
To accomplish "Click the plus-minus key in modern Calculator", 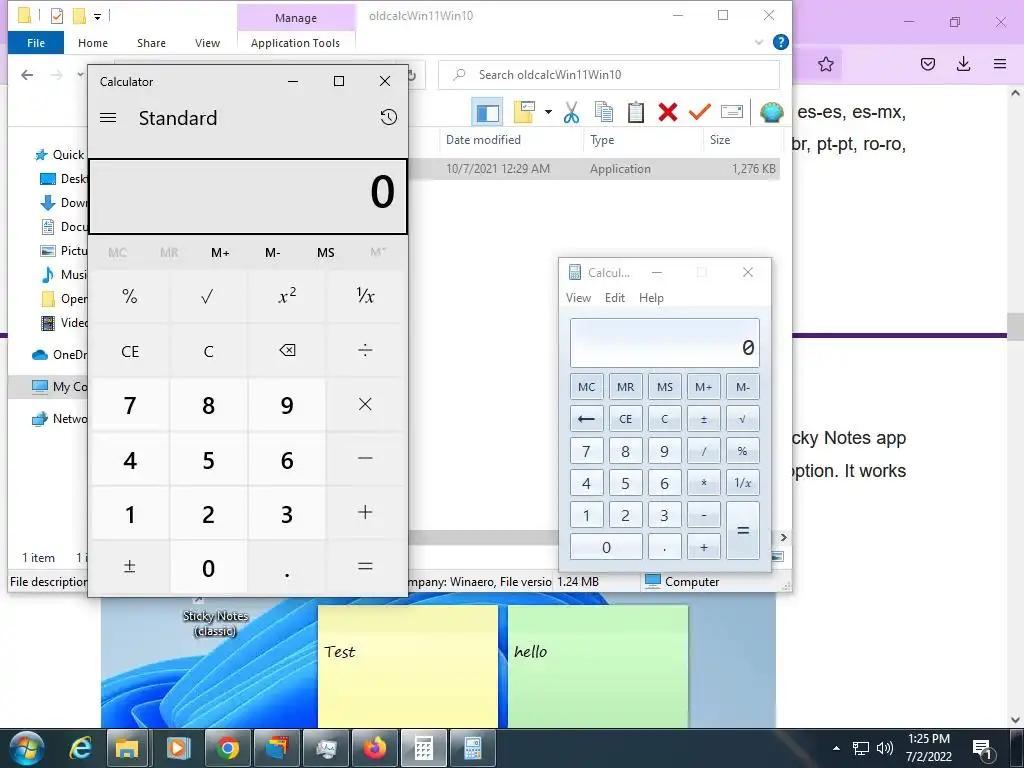I will click(130, 567).
